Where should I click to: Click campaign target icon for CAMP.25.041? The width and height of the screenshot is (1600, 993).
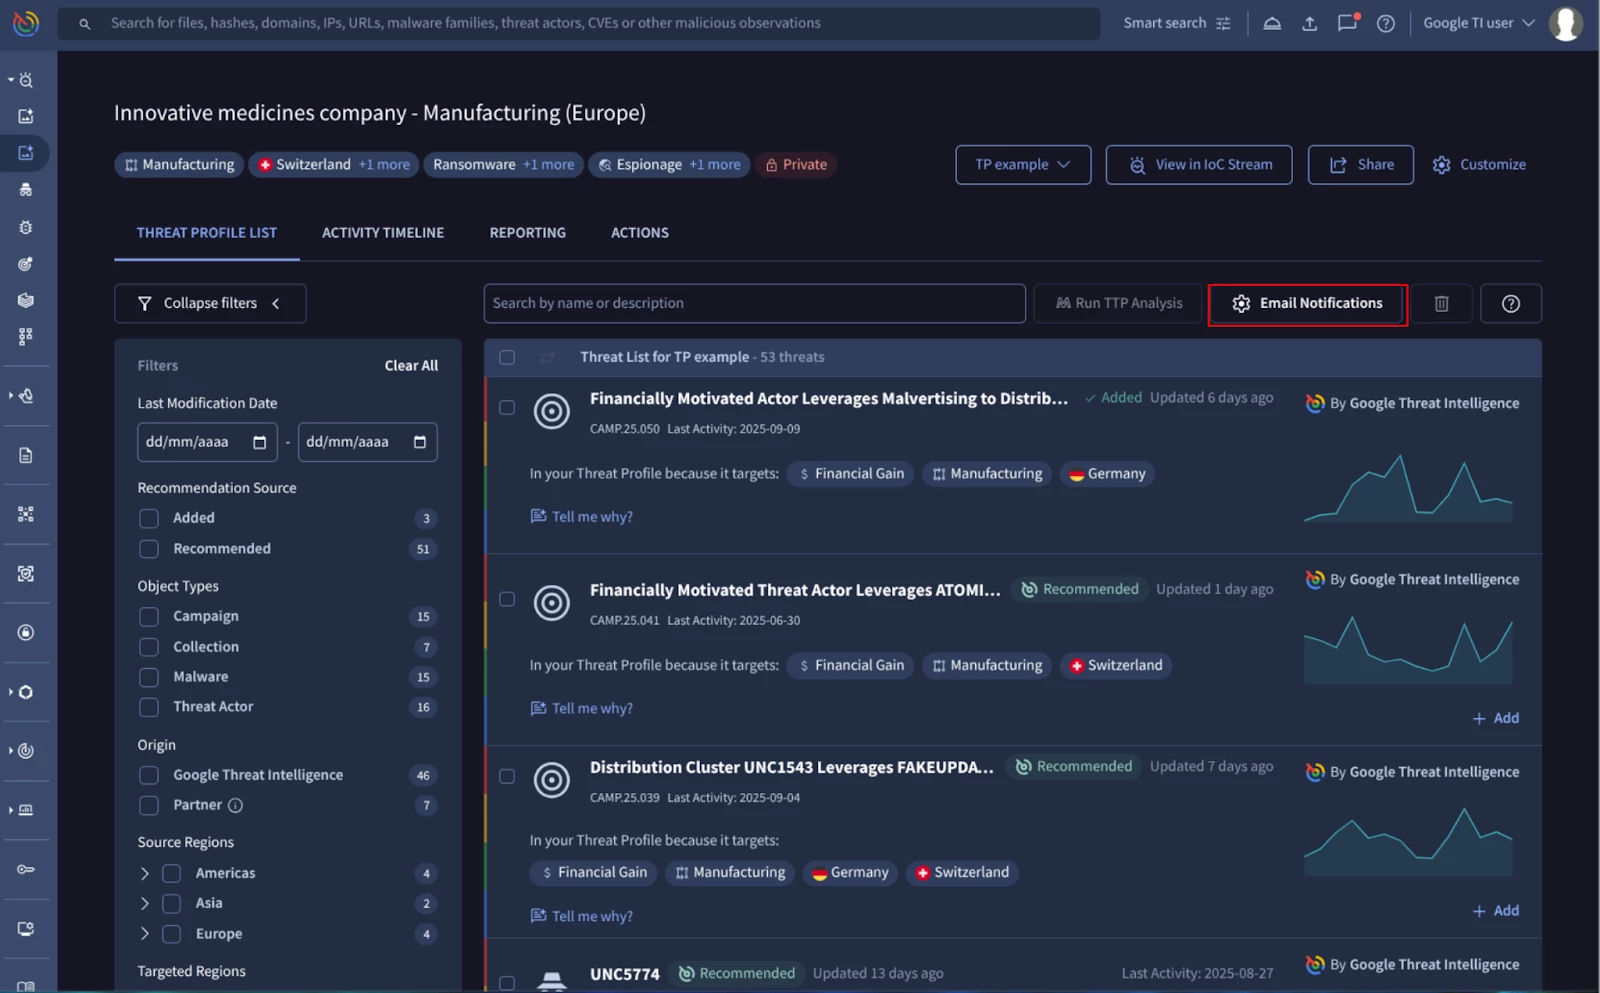[x=551, y=603]
